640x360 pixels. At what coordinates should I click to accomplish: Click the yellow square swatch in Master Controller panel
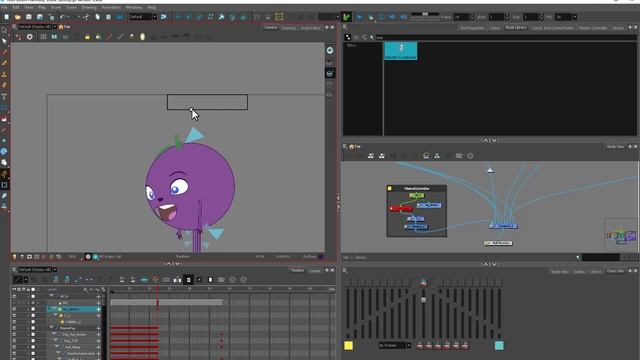tap(348, 345)
